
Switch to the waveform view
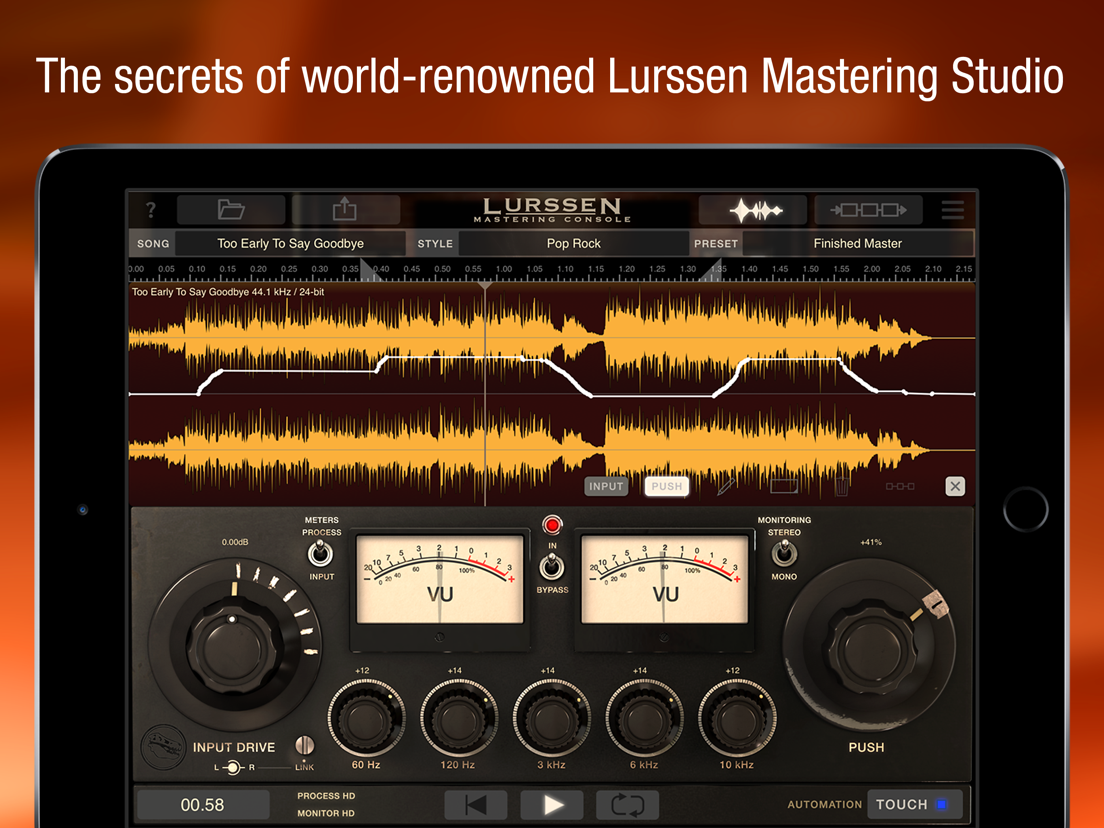(755, 210)
